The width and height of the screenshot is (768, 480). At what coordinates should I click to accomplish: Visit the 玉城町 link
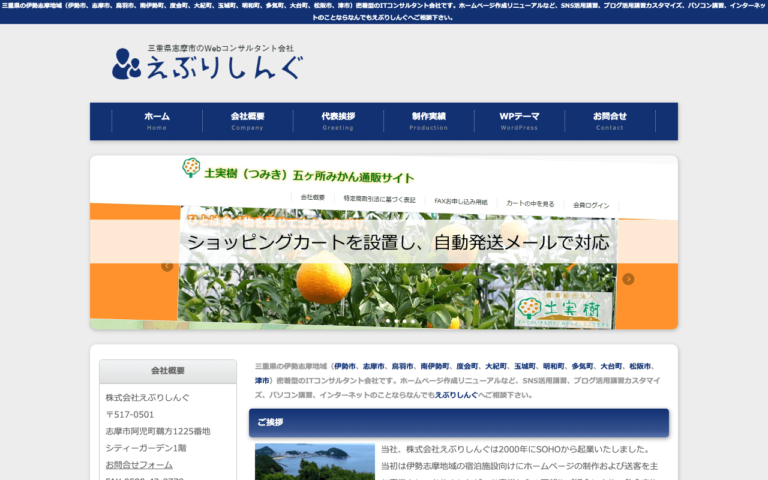[525, 366]
